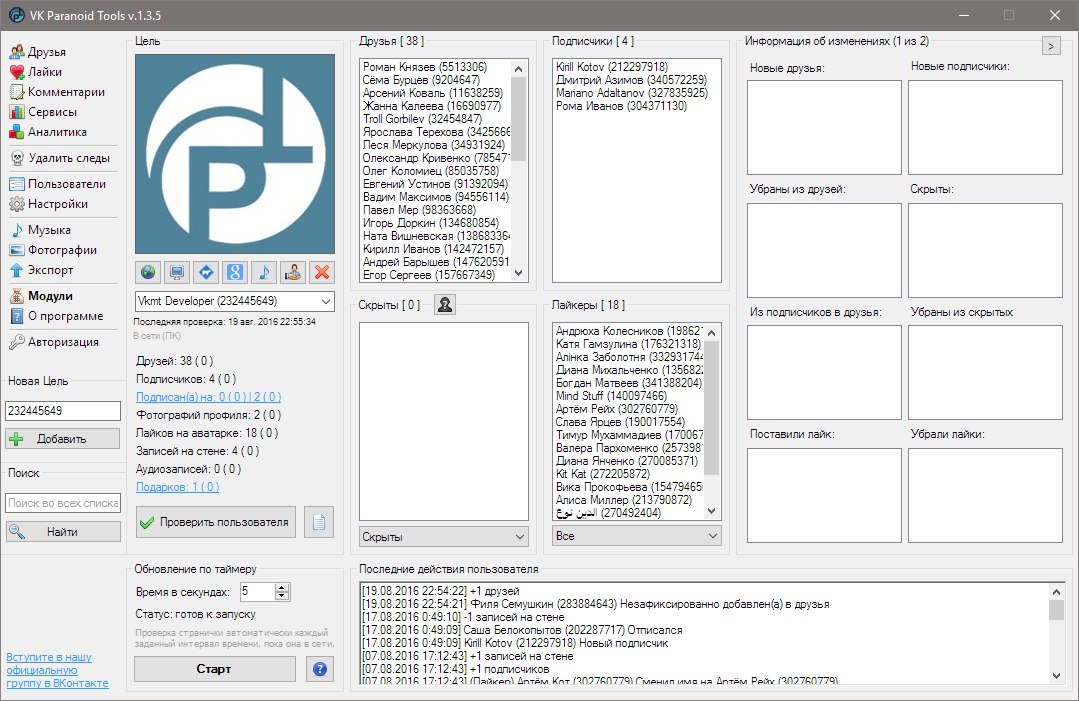This screenshot has width=1079, height=701.
Task: Click the silhouette icon next to Скрыты
Action: (445, 305)
